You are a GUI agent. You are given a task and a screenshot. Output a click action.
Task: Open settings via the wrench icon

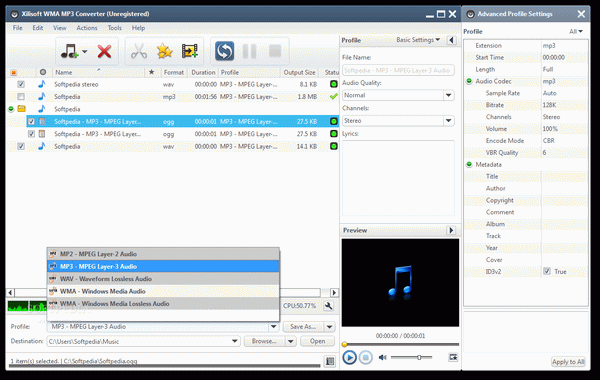point(328,305)
